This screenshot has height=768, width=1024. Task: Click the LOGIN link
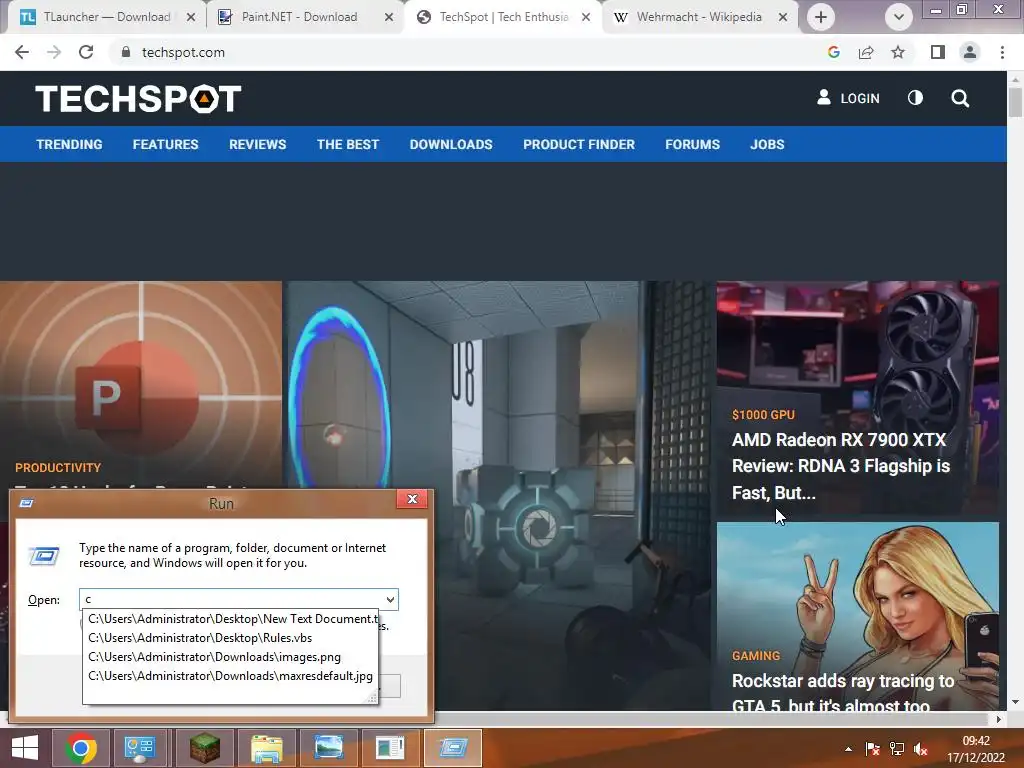[848, 98]
